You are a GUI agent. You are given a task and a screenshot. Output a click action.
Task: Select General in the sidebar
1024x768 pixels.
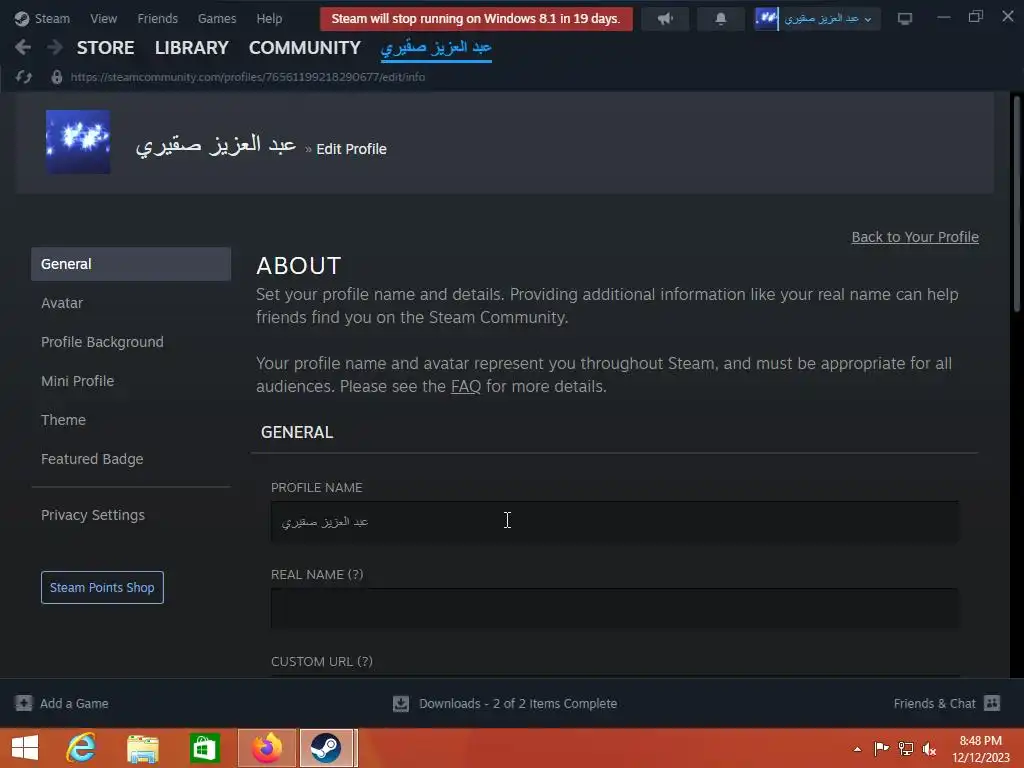pyautogui.click(x=131, y=264)
